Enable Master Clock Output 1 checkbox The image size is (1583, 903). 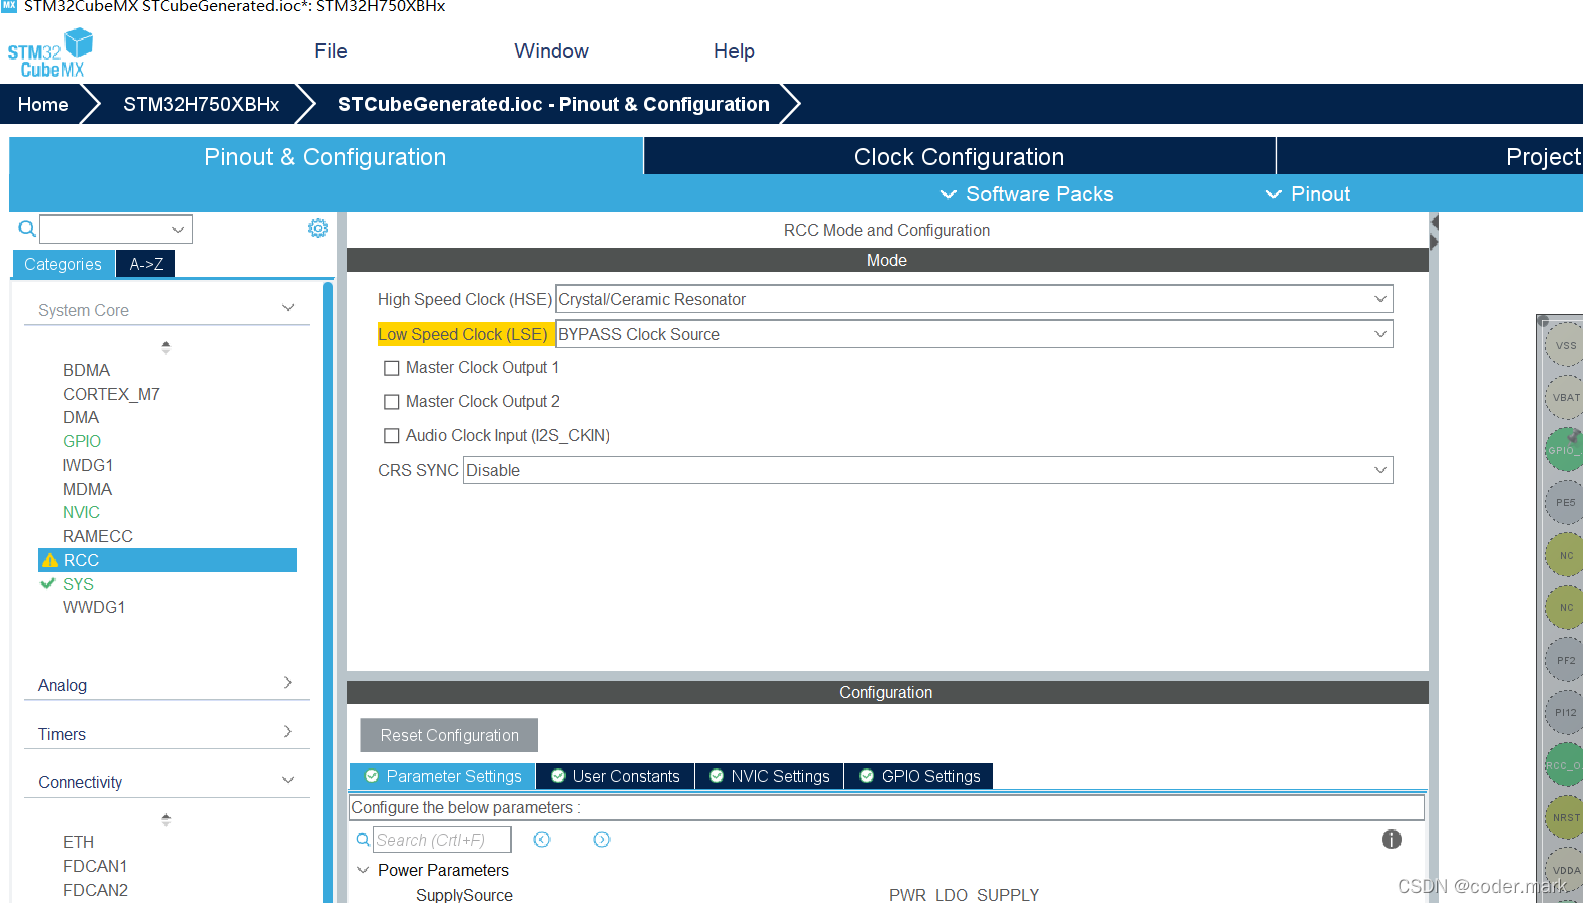(392, 368)
